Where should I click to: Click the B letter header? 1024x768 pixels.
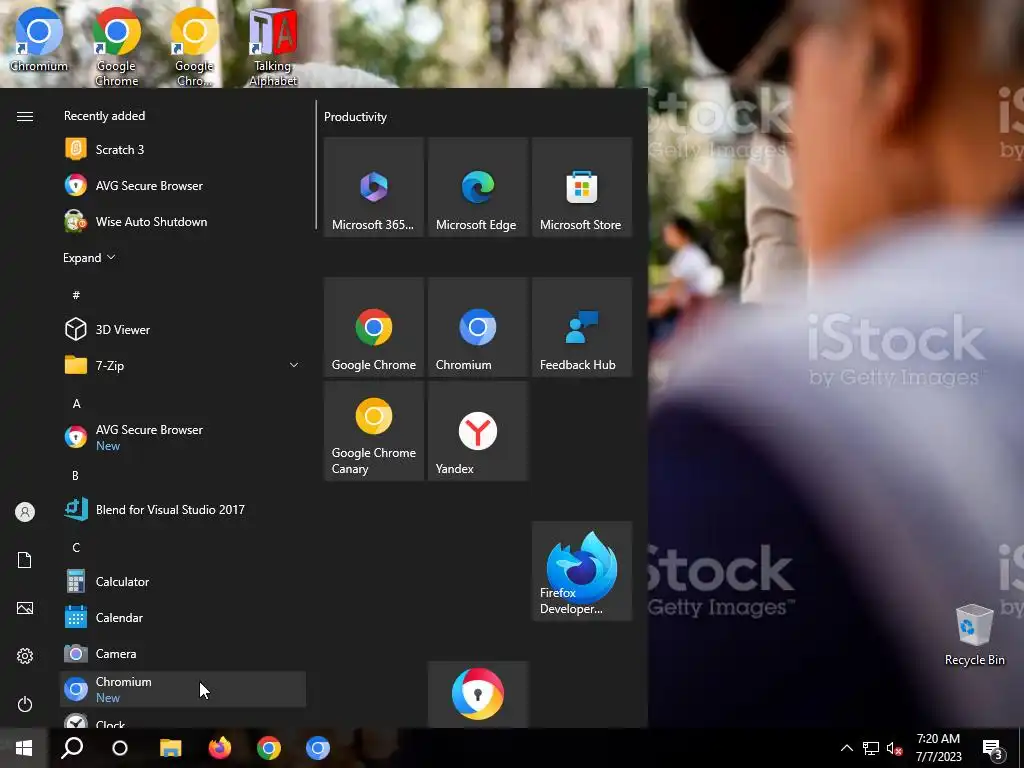click(75, 475)
